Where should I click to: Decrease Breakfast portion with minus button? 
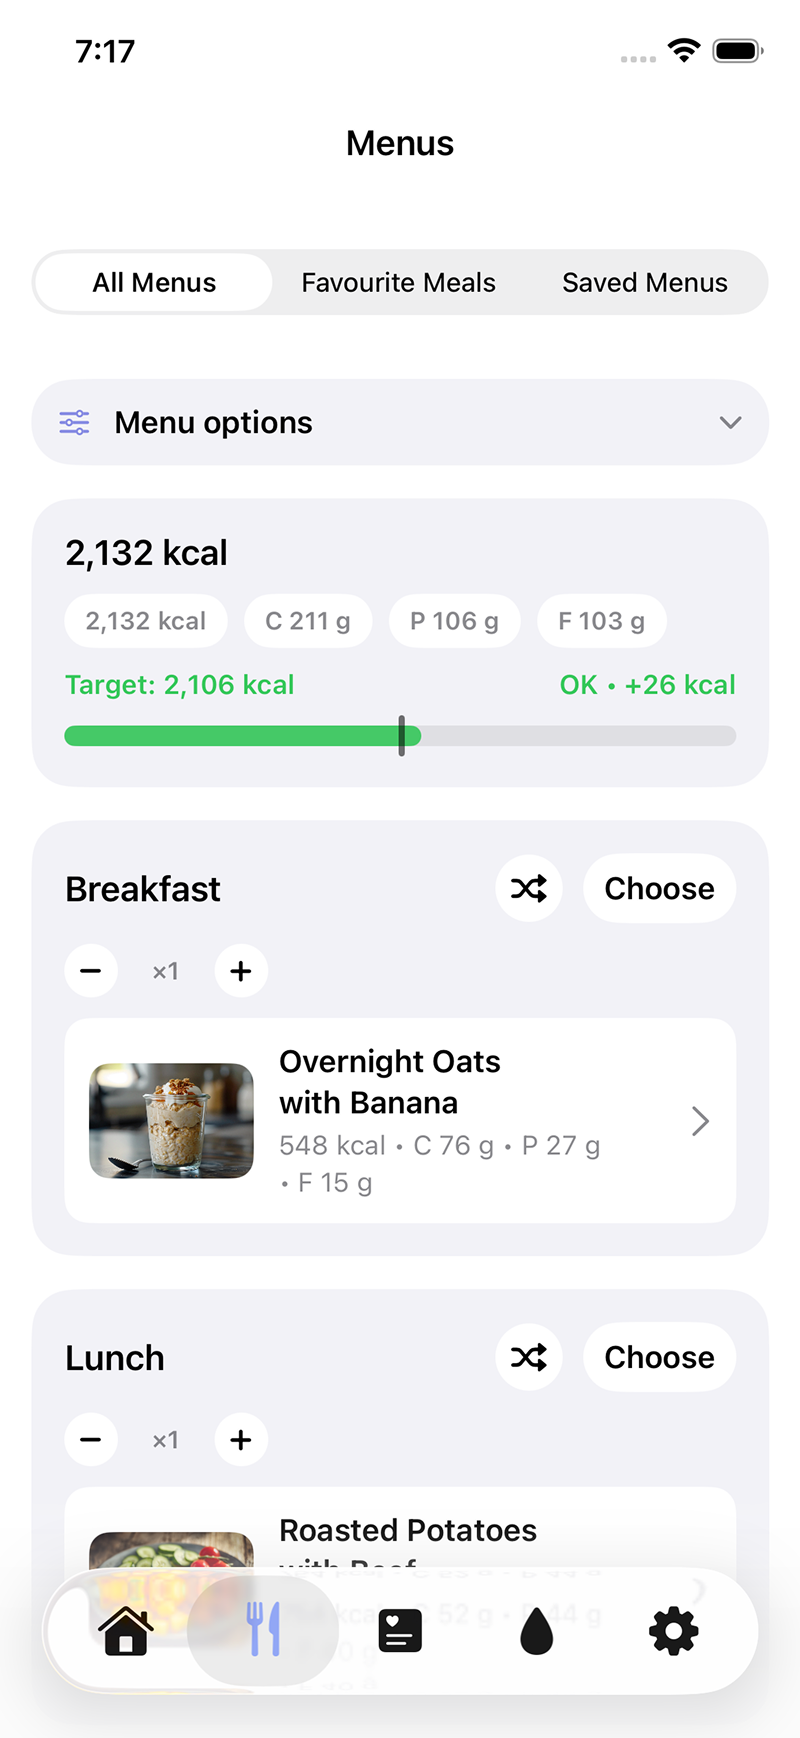[x=91, y=971]
